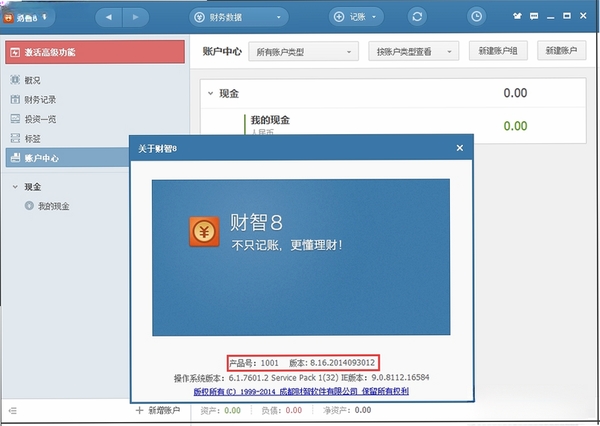Open the feedback message icon
Image resolution: width=600 pixels, height=426 pixels.
tap(534, 16)
